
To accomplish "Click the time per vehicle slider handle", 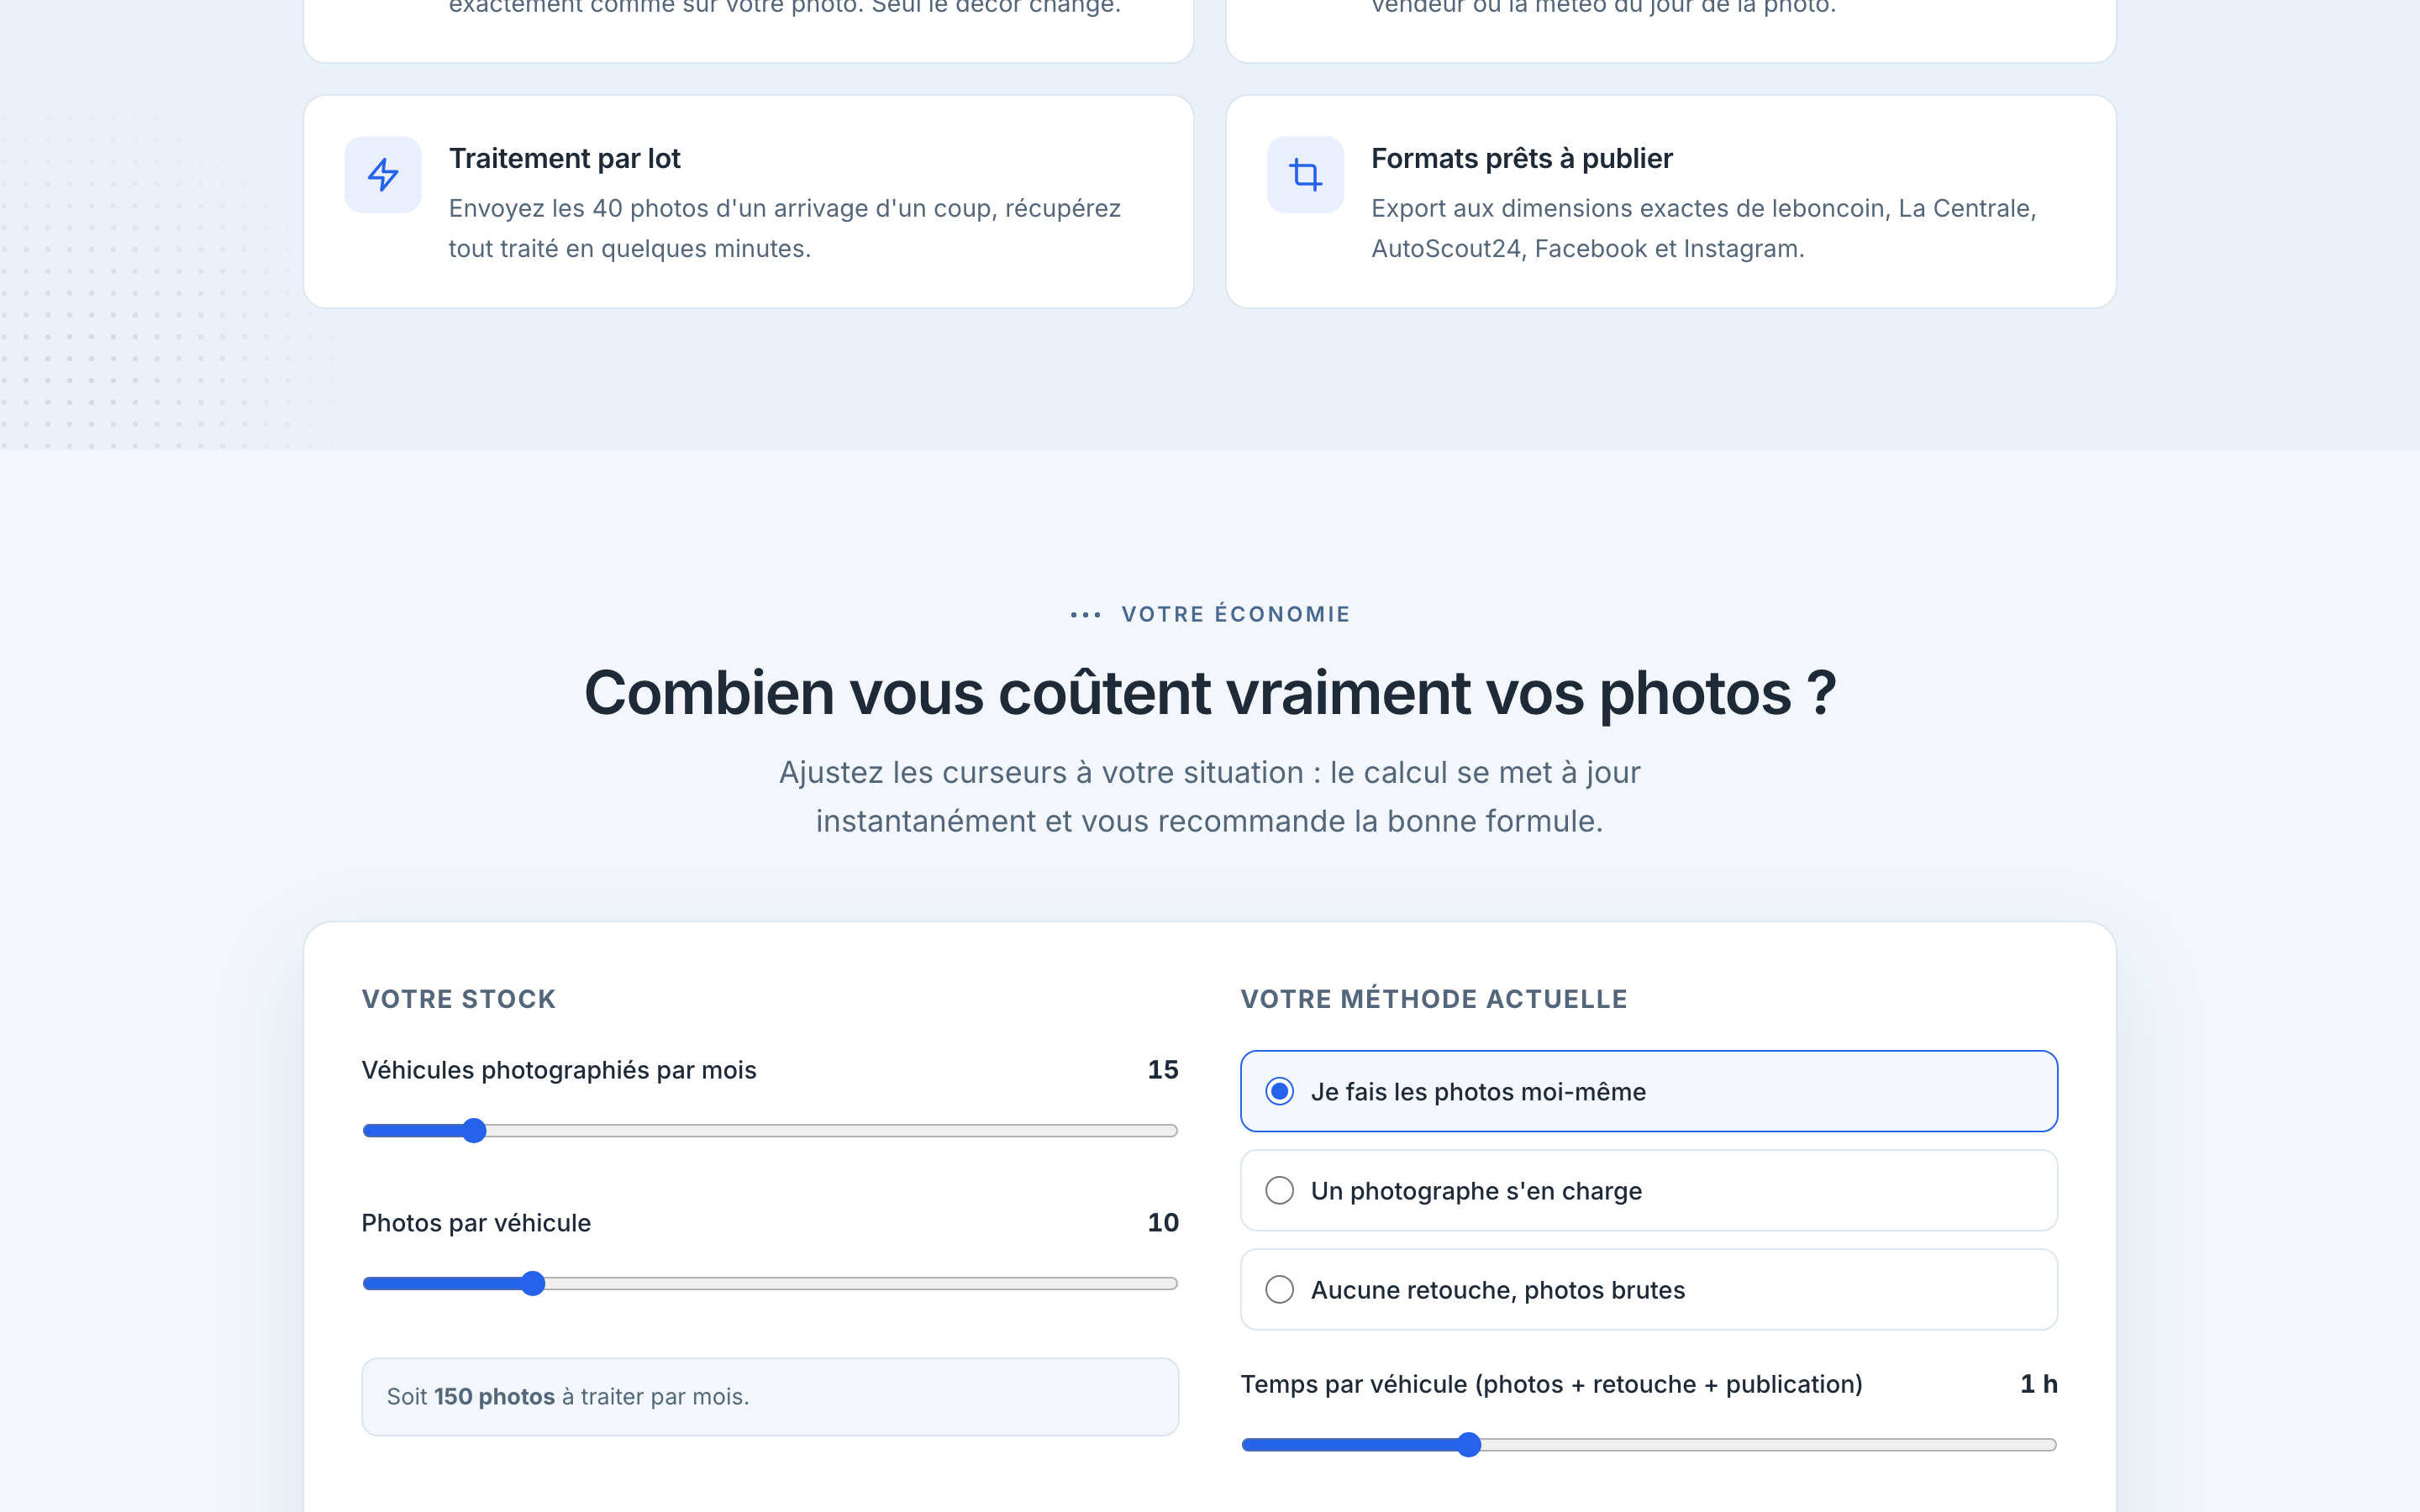I will click(x=1468, y=1445).
